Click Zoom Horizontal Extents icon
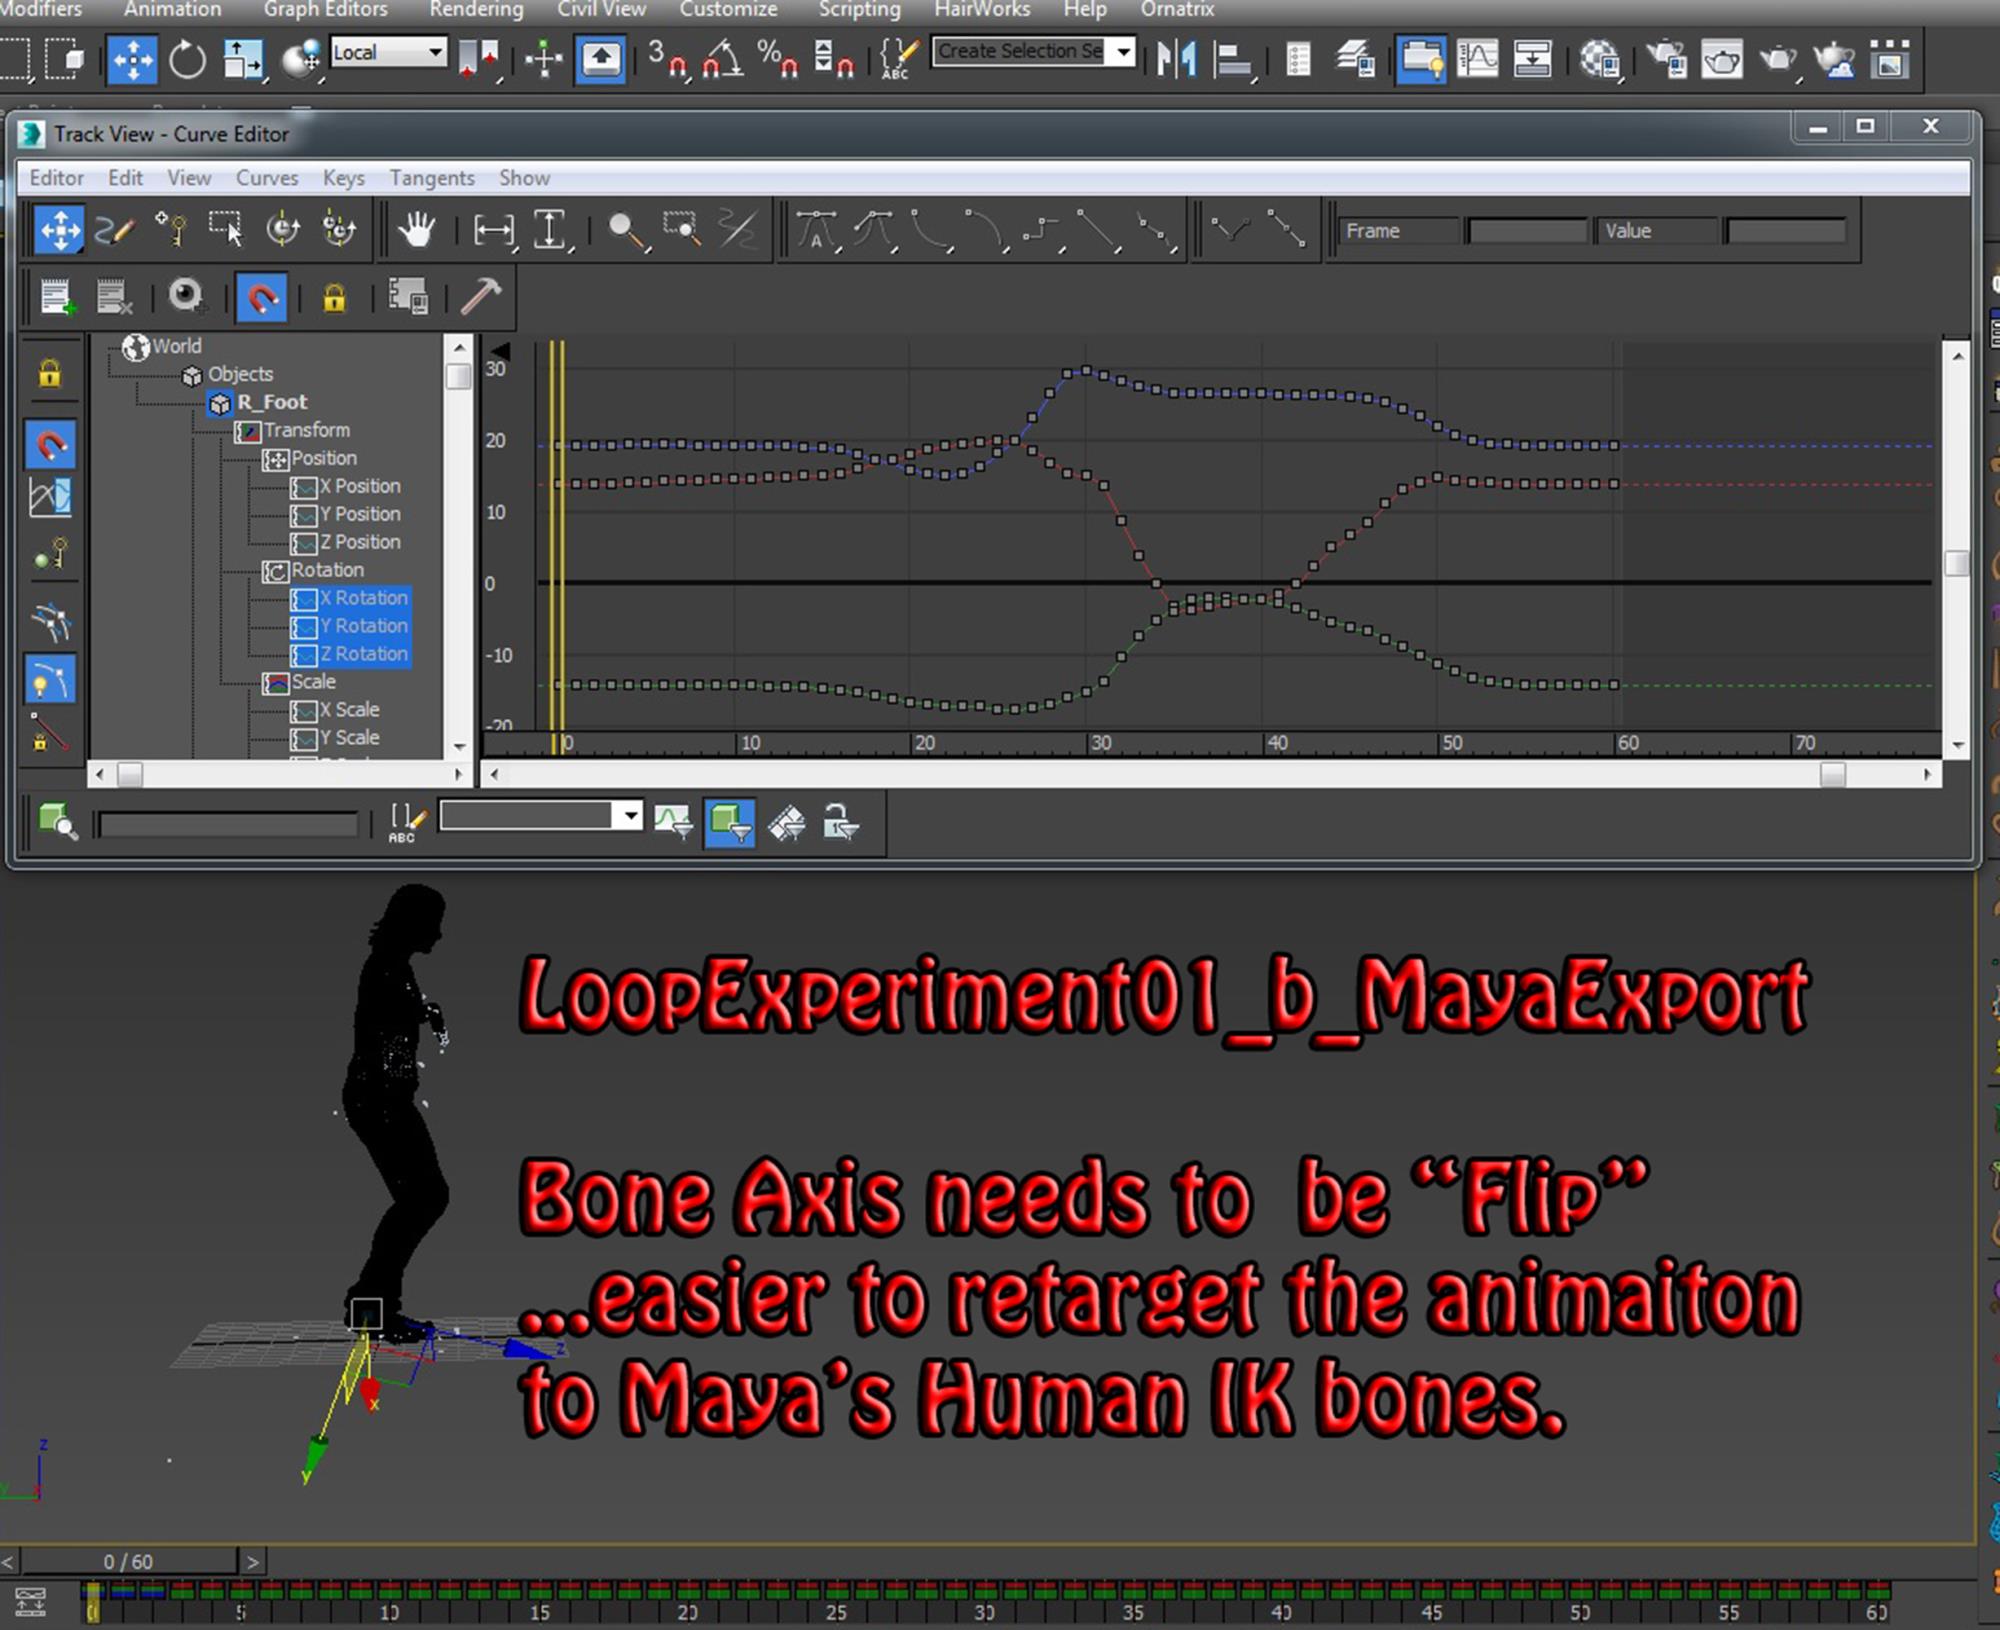 click(494, 230)
